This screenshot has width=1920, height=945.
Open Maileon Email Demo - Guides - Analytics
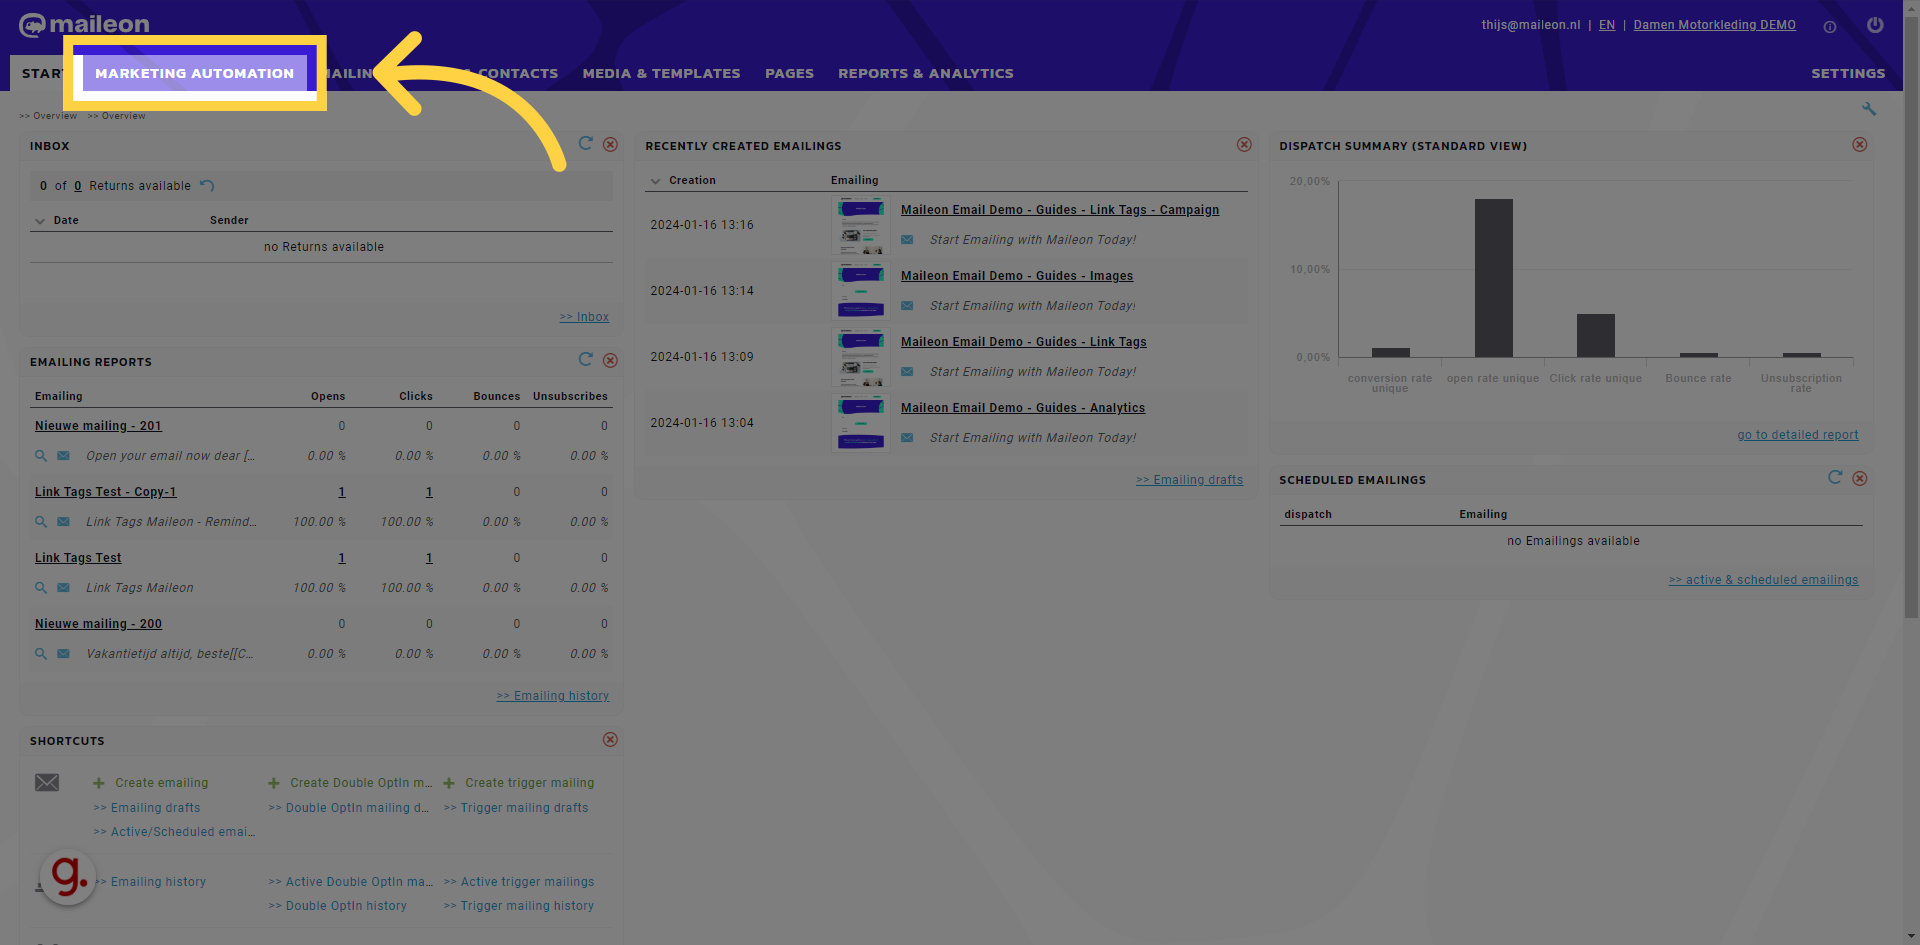click(1023, 408)
